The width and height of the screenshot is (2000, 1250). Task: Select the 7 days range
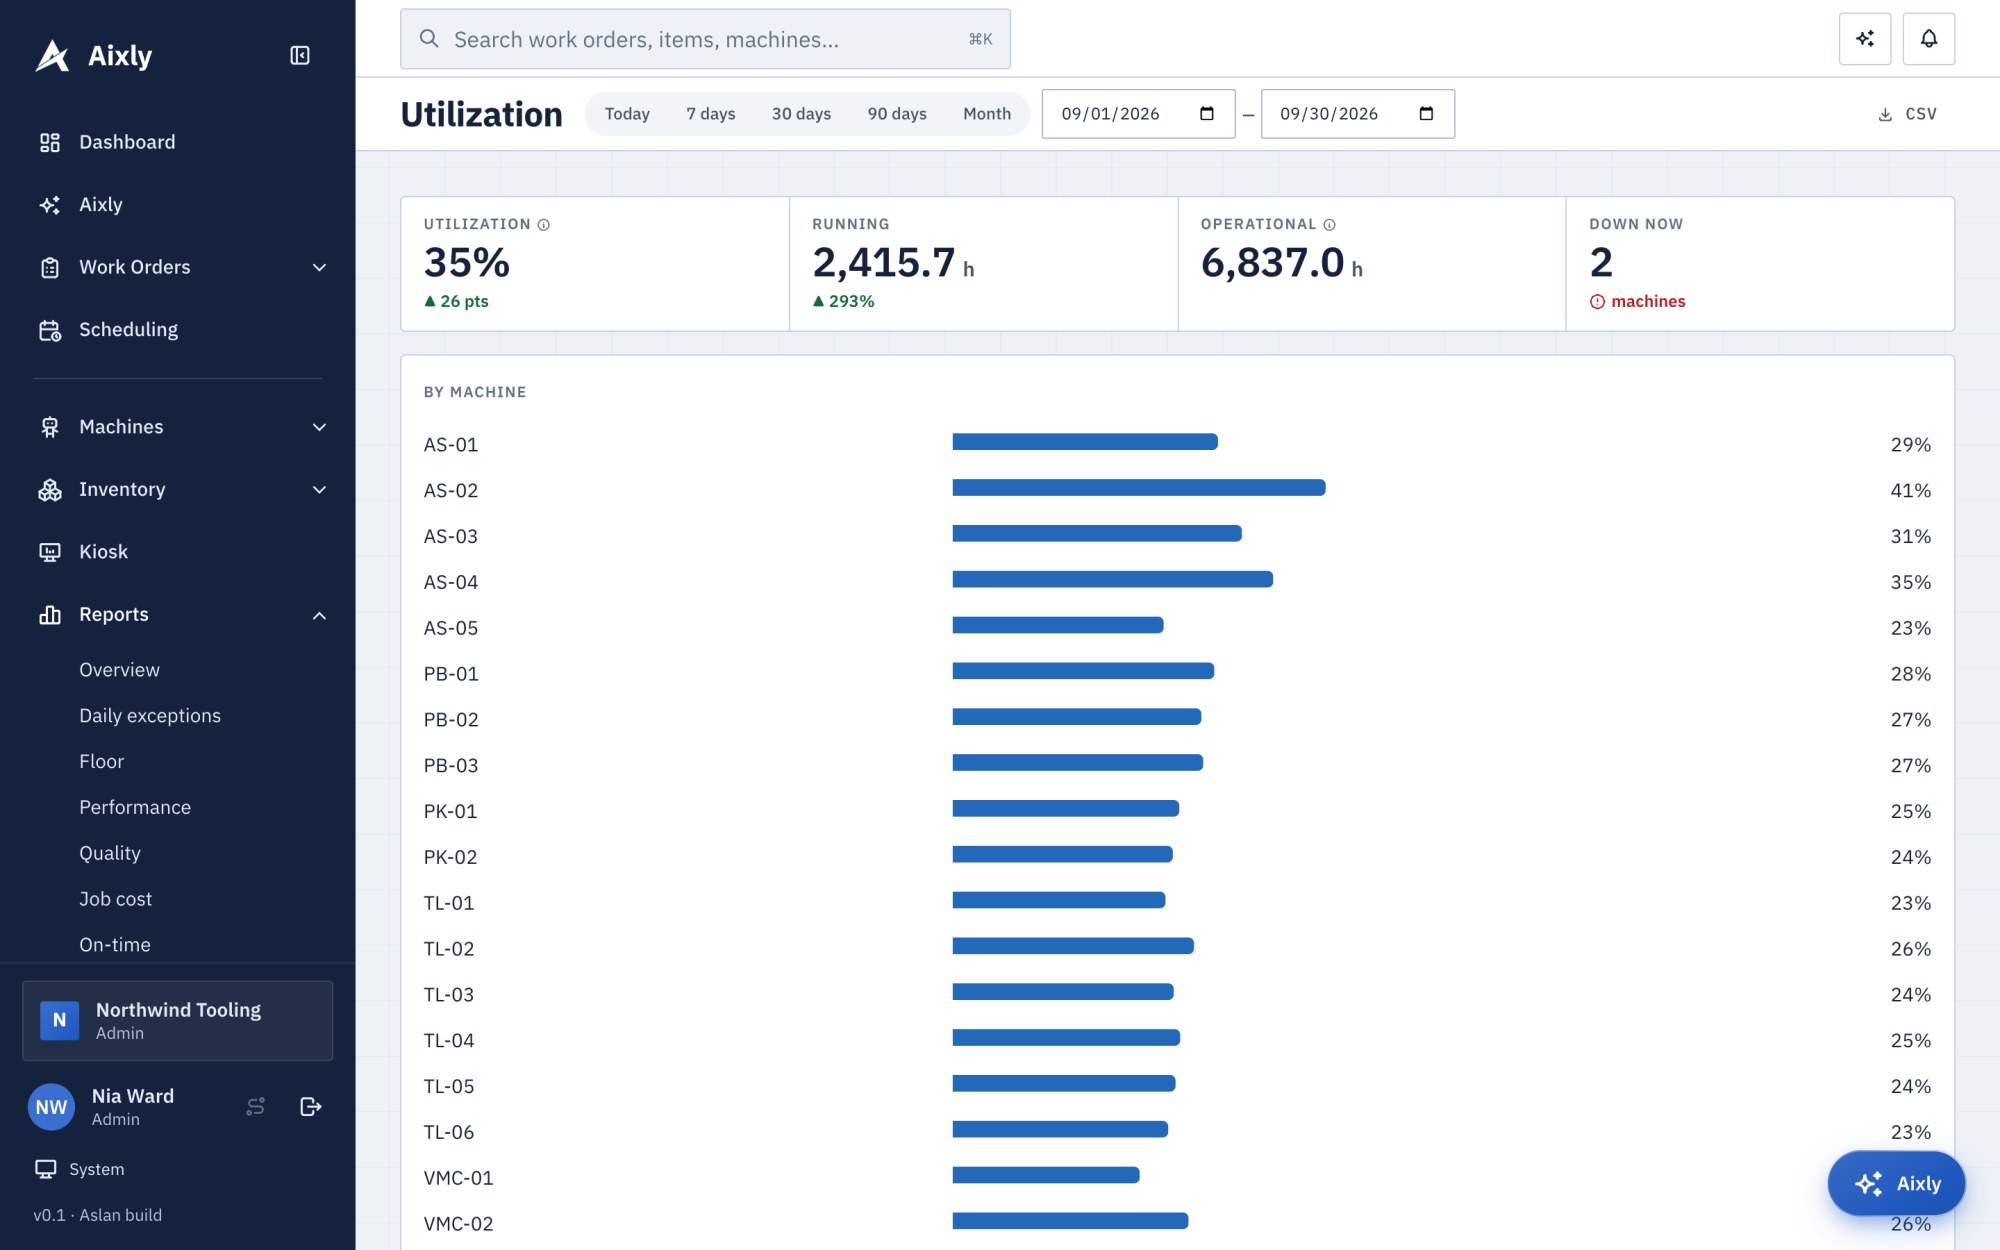[711, 114]
